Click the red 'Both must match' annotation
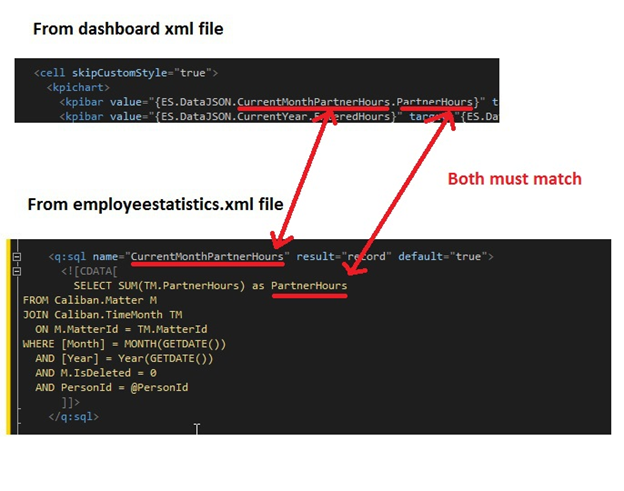This screenshot has width=624, height=491. pos(514,179)
